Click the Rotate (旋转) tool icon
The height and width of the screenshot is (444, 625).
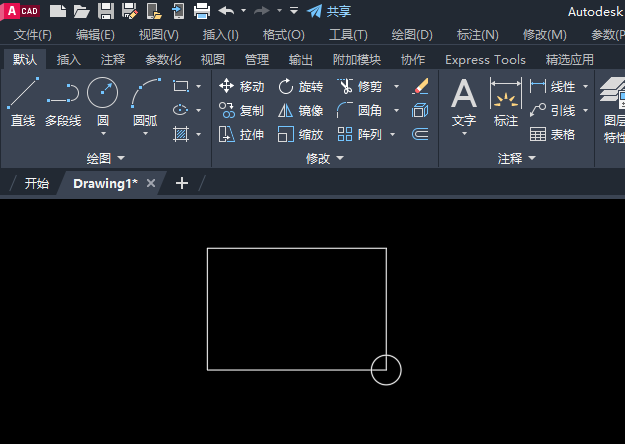click(285, 86)
